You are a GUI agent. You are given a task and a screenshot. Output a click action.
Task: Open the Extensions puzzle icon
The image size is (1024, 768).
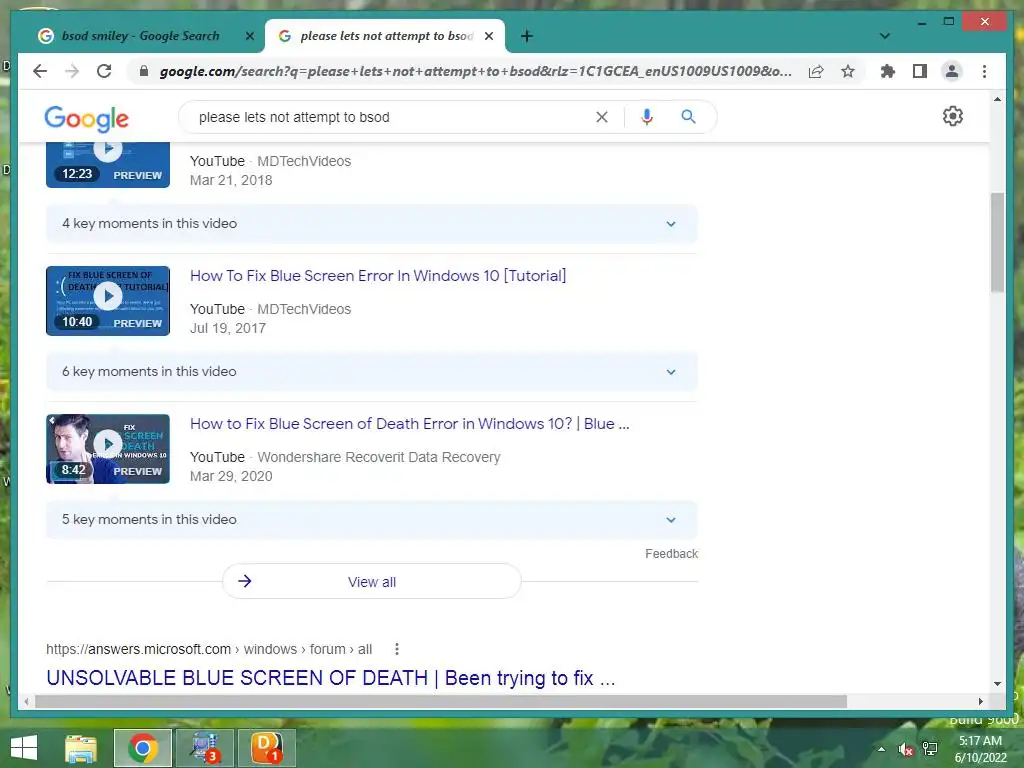point(888,71)
